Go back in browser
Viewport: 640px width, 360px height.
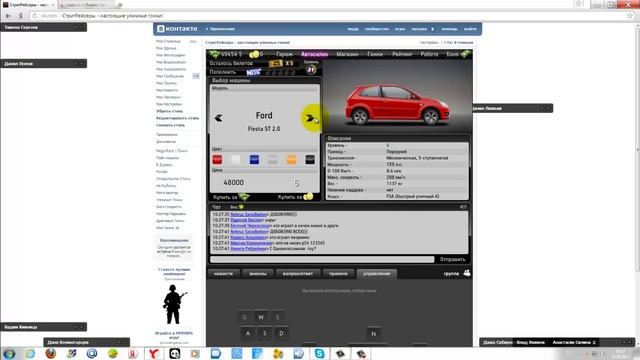tap(8, 16)
